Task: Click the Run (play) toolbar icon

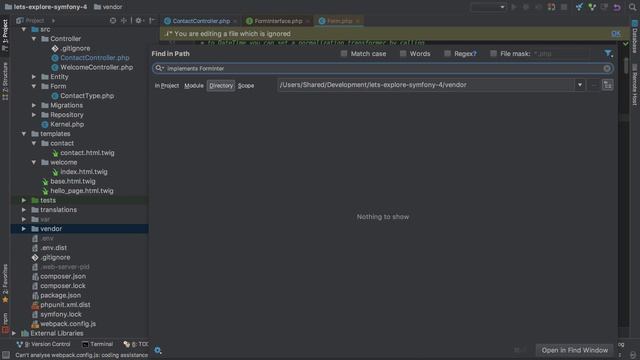Action: 514,7
